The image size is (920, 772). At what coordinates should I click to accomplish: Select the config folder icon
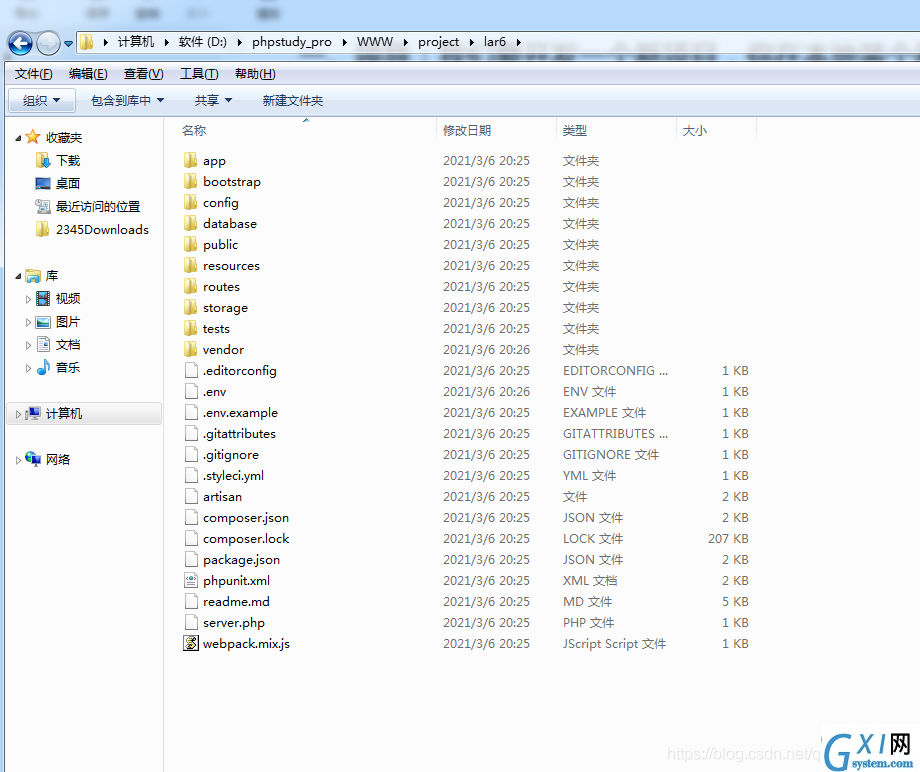pos(190,202)
